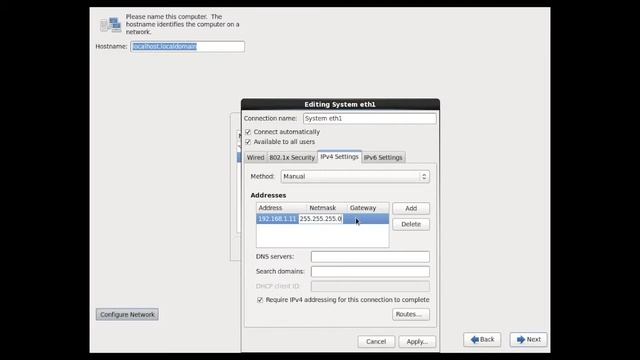Toggle Require IPv4 addressing checkbox
The width and height of the screenshot is (640, 360).
260,300
